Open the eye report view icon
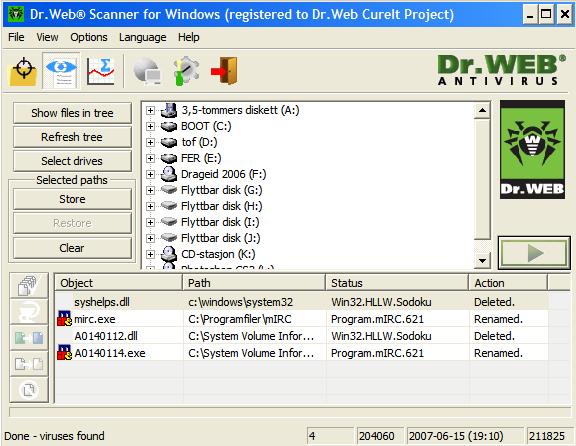This screenshot has height=446, width=576. pyautogui.click(x=61, y=71)
